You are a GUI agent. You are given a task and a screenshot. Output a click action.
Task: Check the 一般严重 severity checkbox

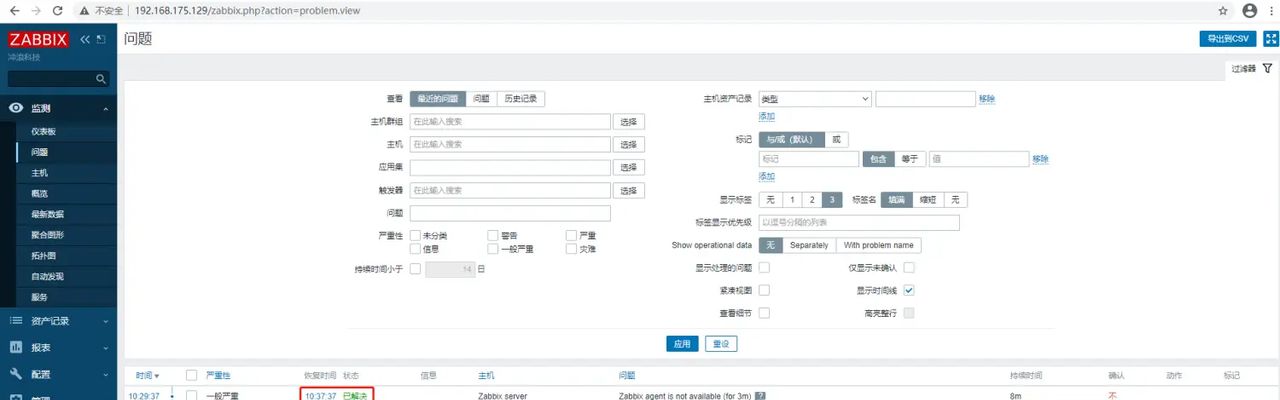pos(493,248)
